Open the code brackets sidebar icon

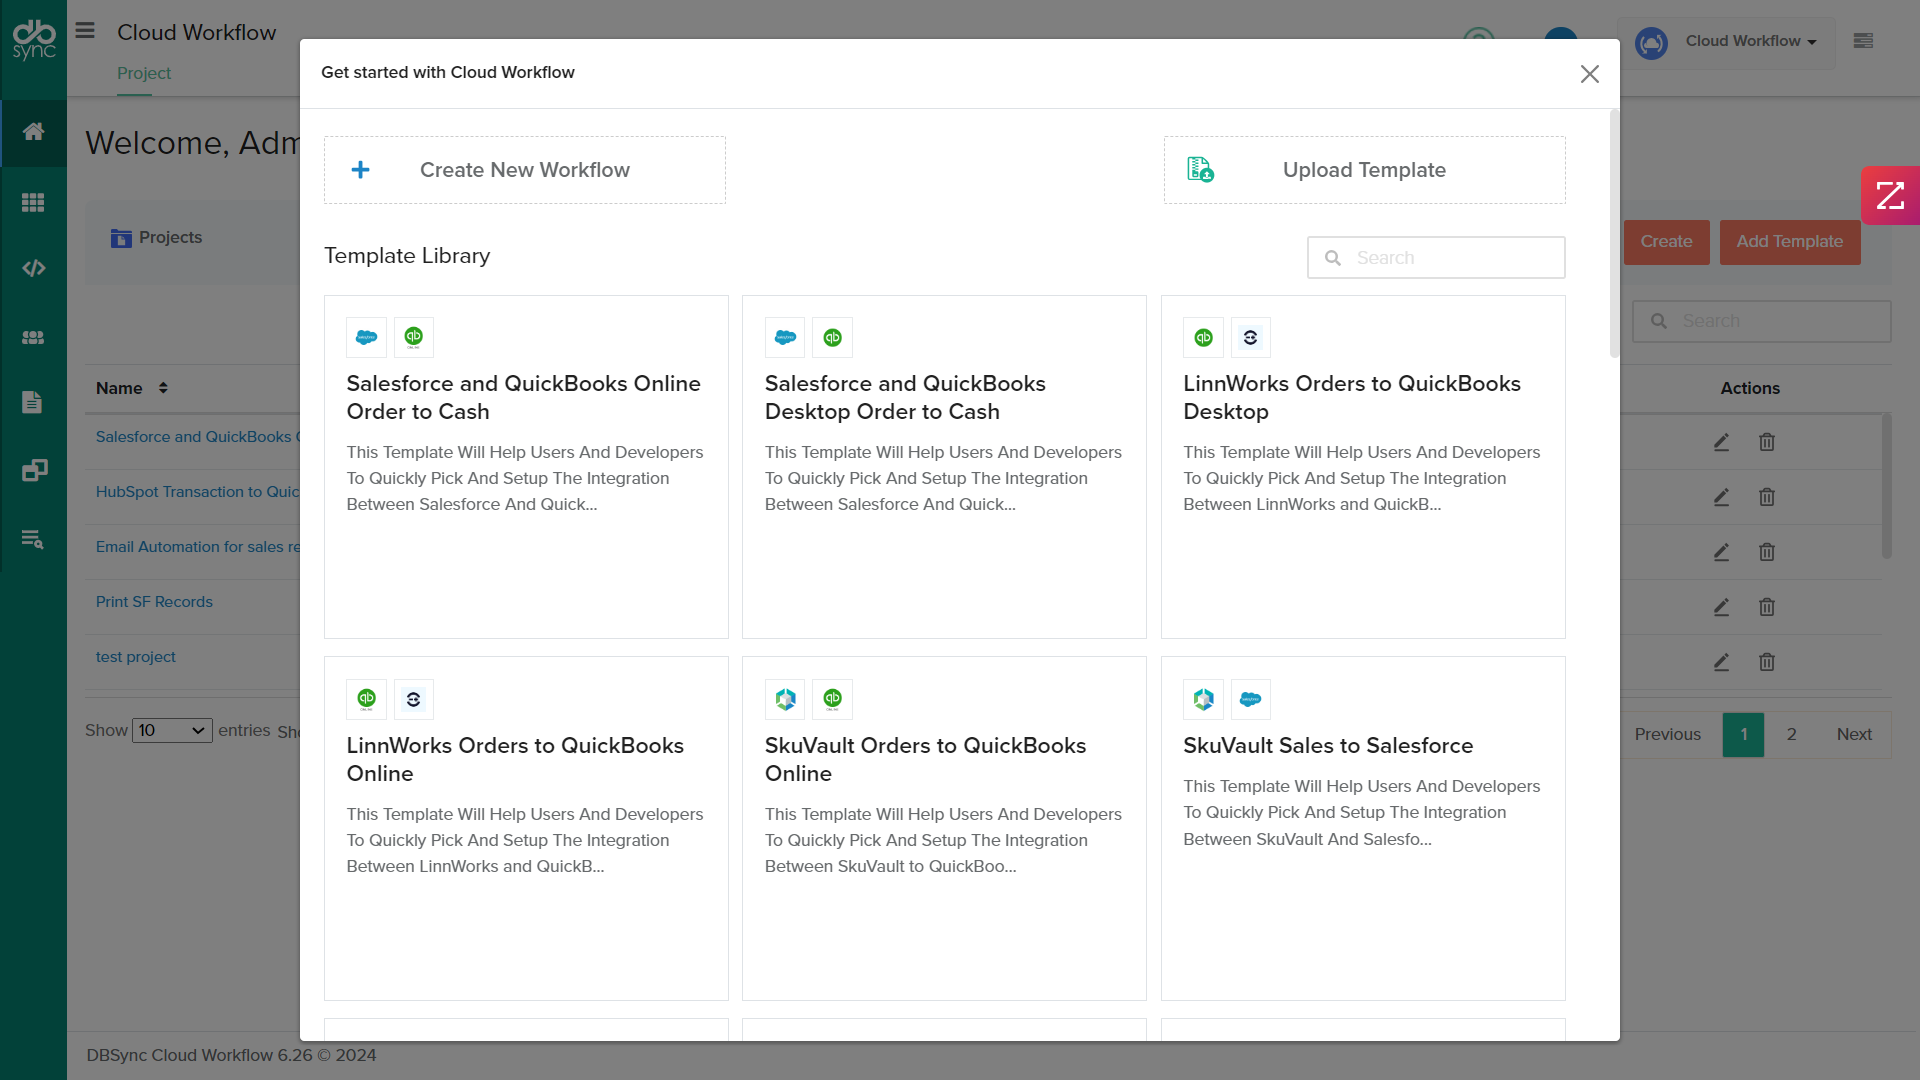click(x=33, y=268)
